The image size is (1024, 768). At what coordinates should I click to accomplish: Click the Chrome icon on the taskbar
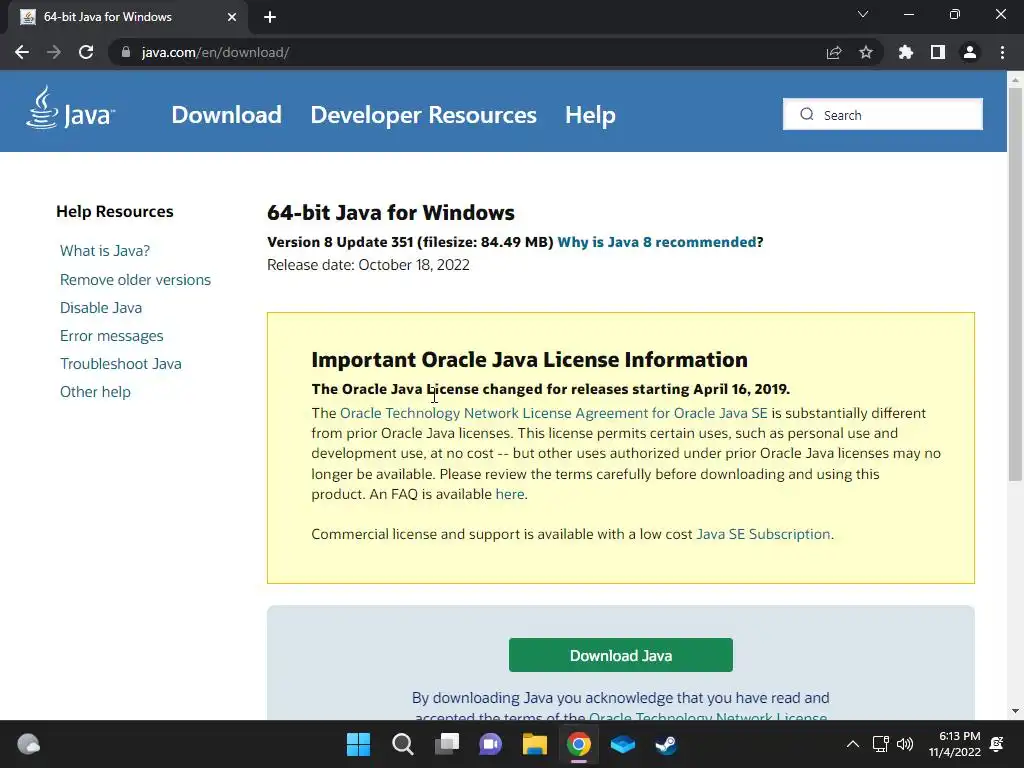[579, 744]
